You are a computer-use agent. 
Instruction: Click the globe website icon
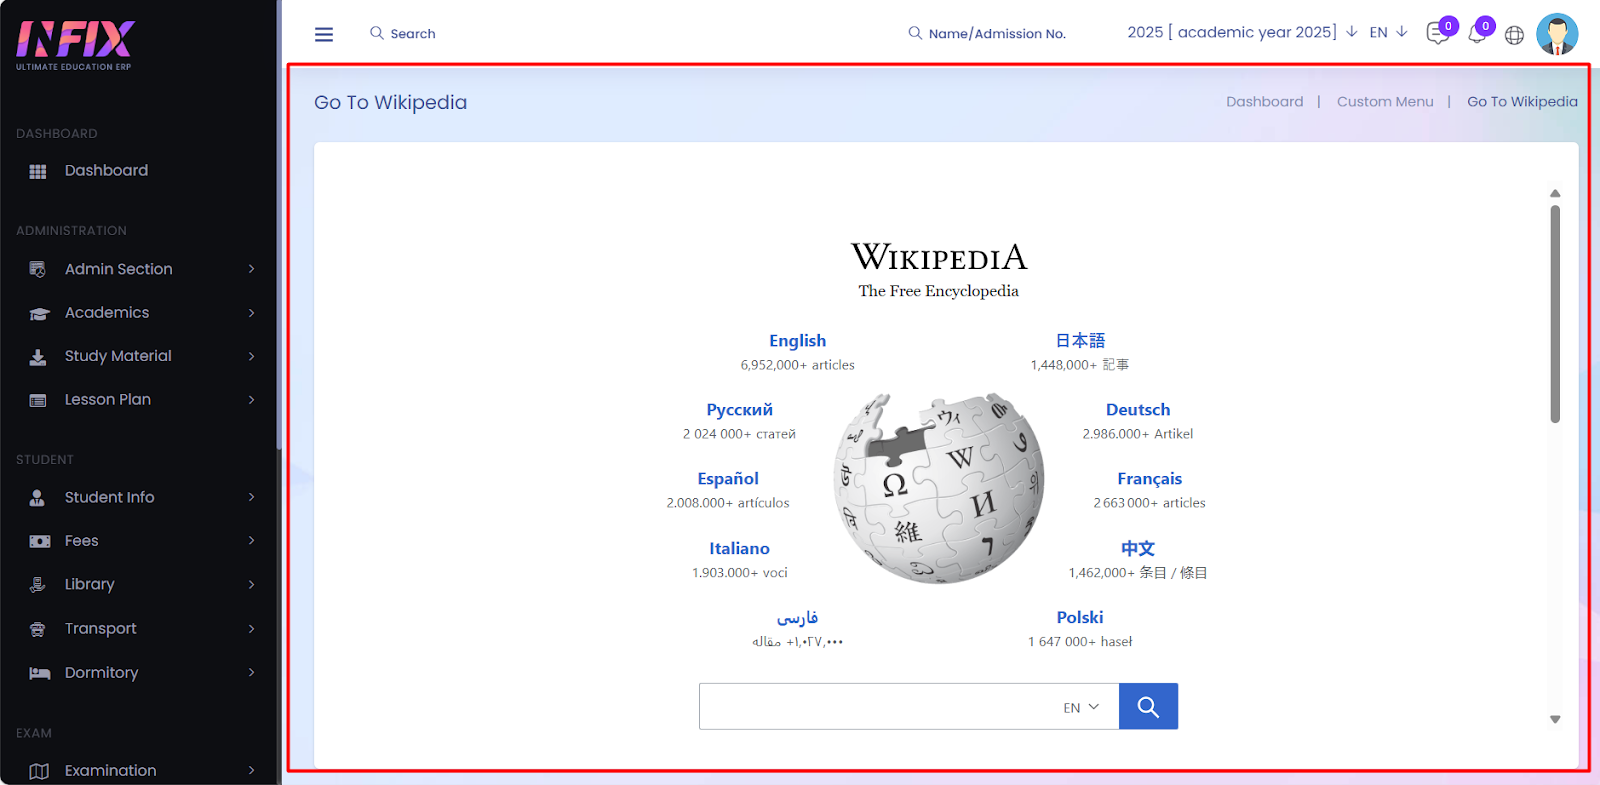point(1515,35)
